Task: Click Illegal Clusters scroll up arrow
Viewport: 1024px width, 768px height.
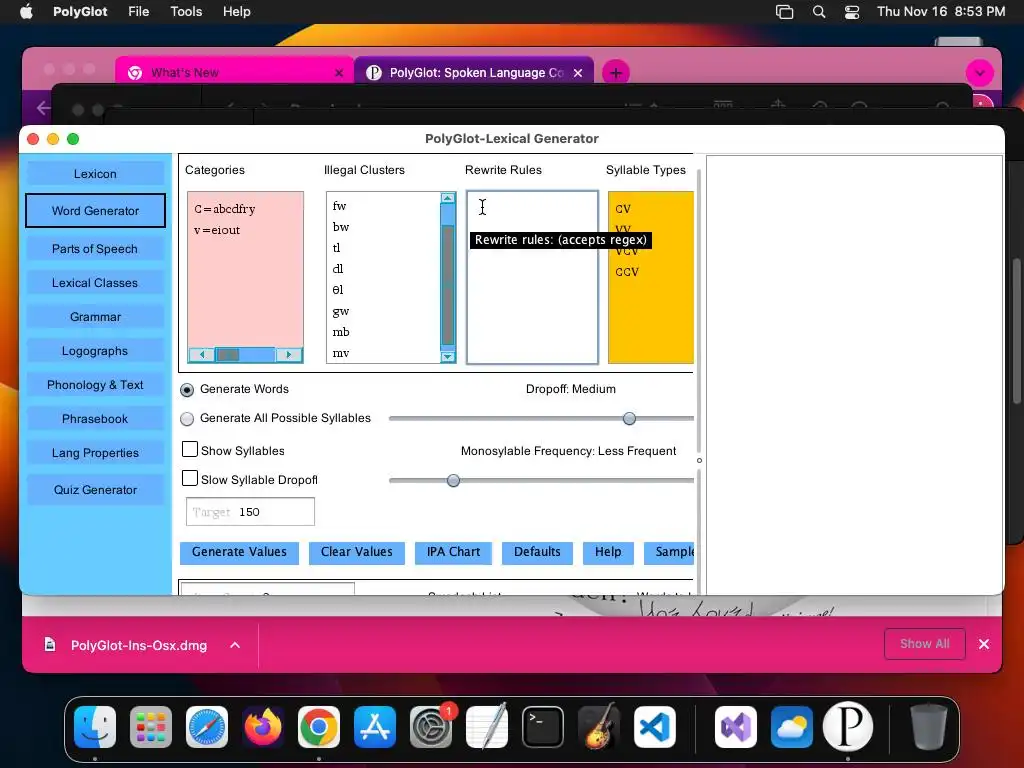Action: coord(448,198)
